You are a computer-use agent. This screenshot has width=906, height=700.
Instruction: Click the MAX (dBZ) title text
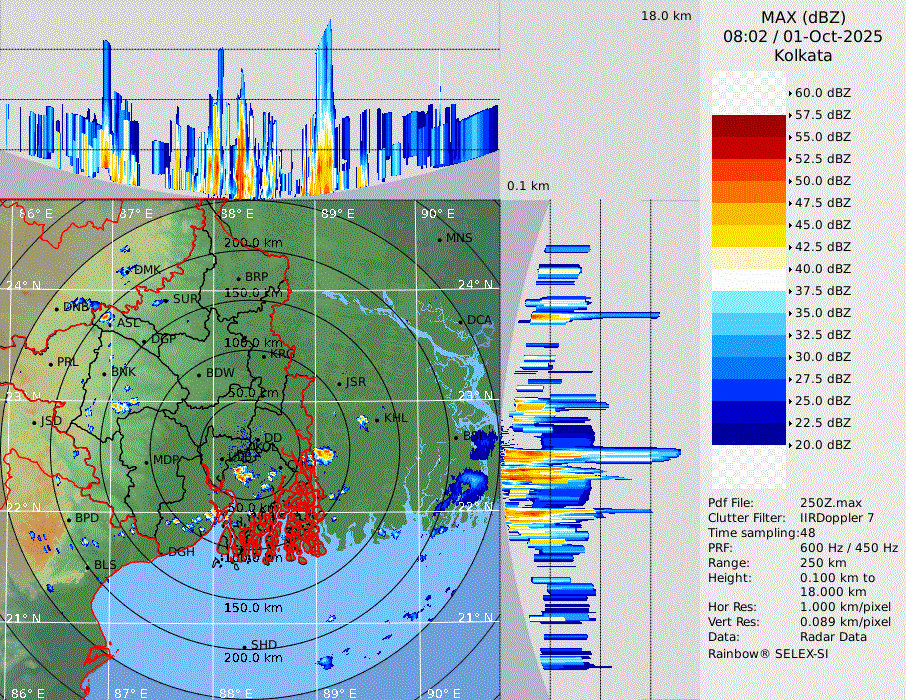tap(803, 17)
